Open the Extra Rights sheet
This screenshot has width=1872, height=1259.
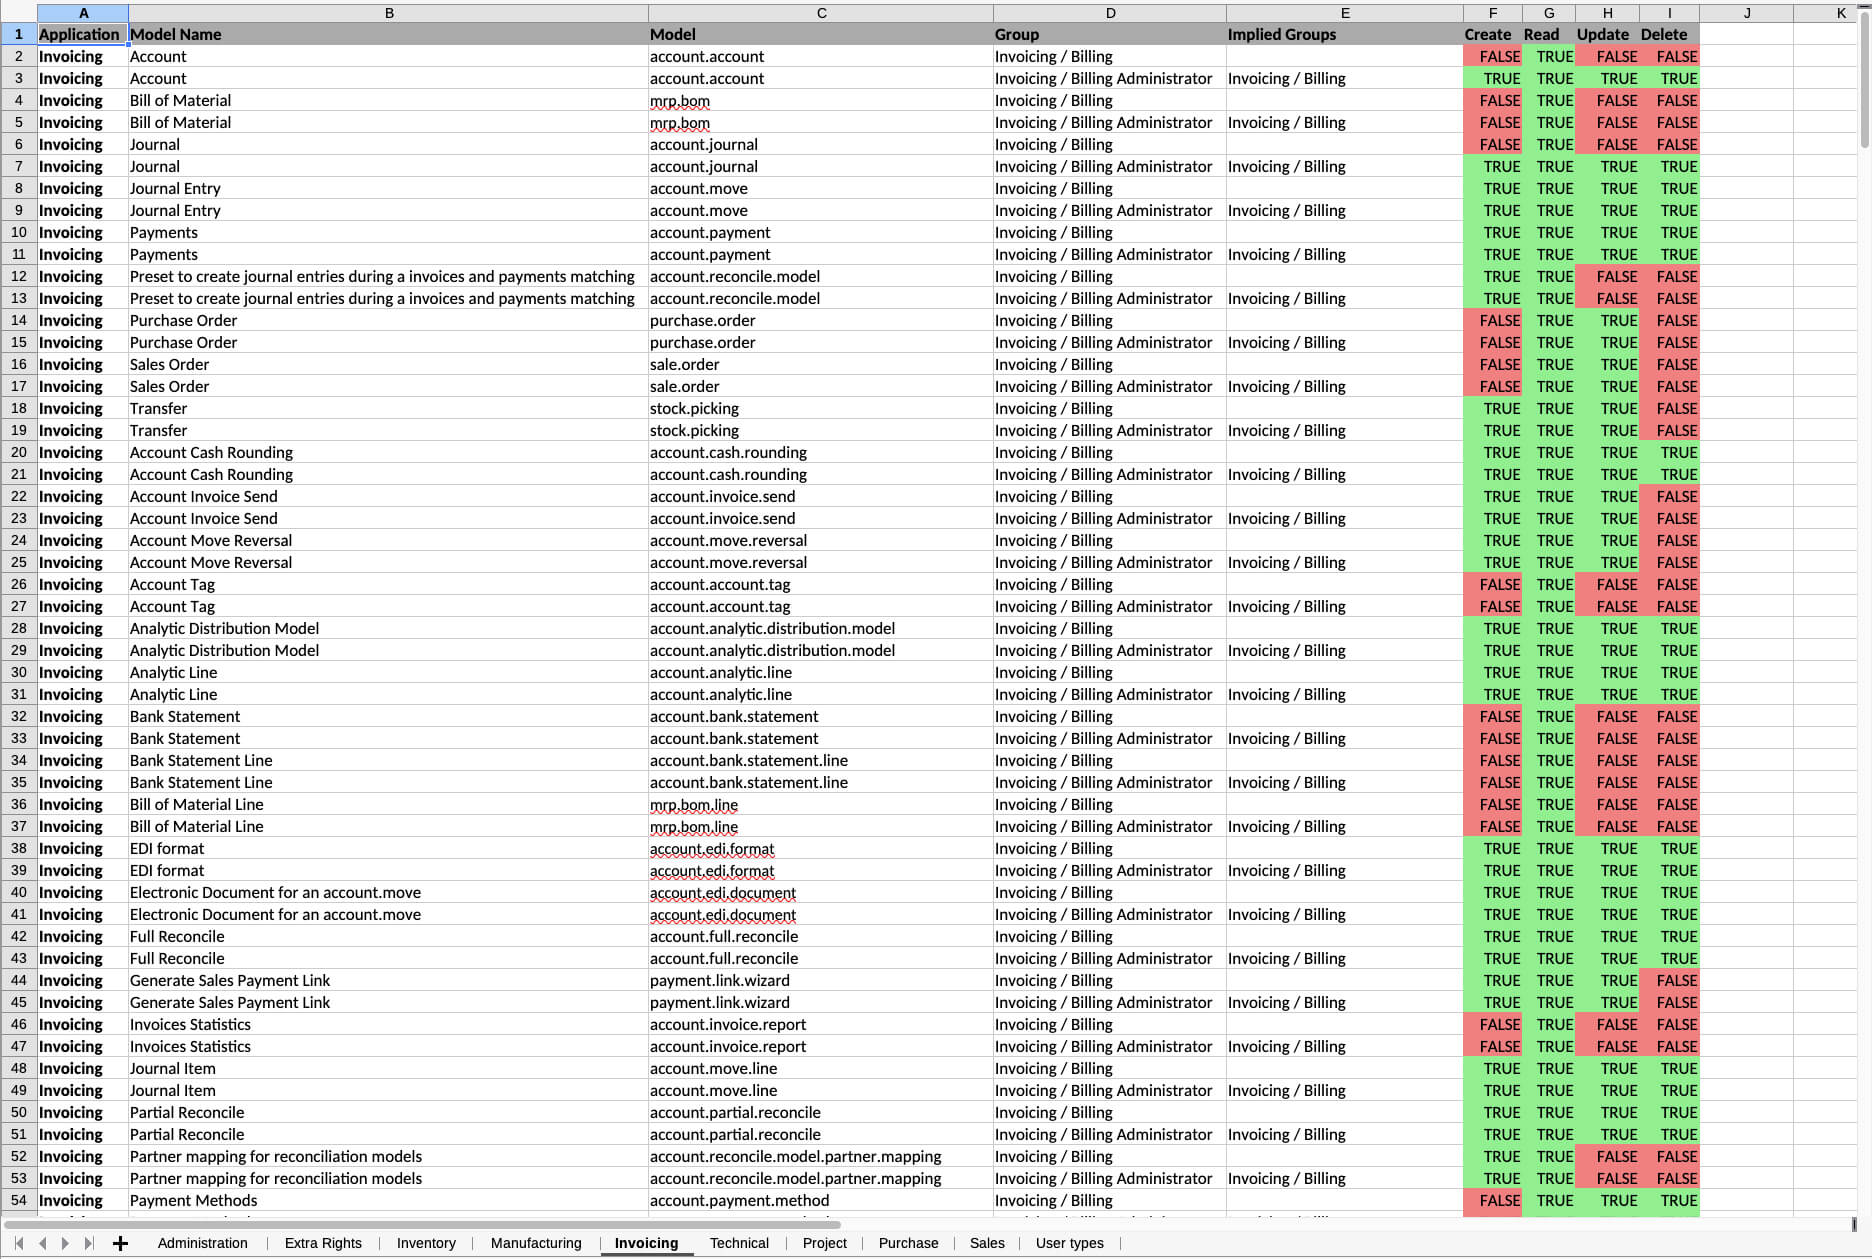(x=323, y=1243)
